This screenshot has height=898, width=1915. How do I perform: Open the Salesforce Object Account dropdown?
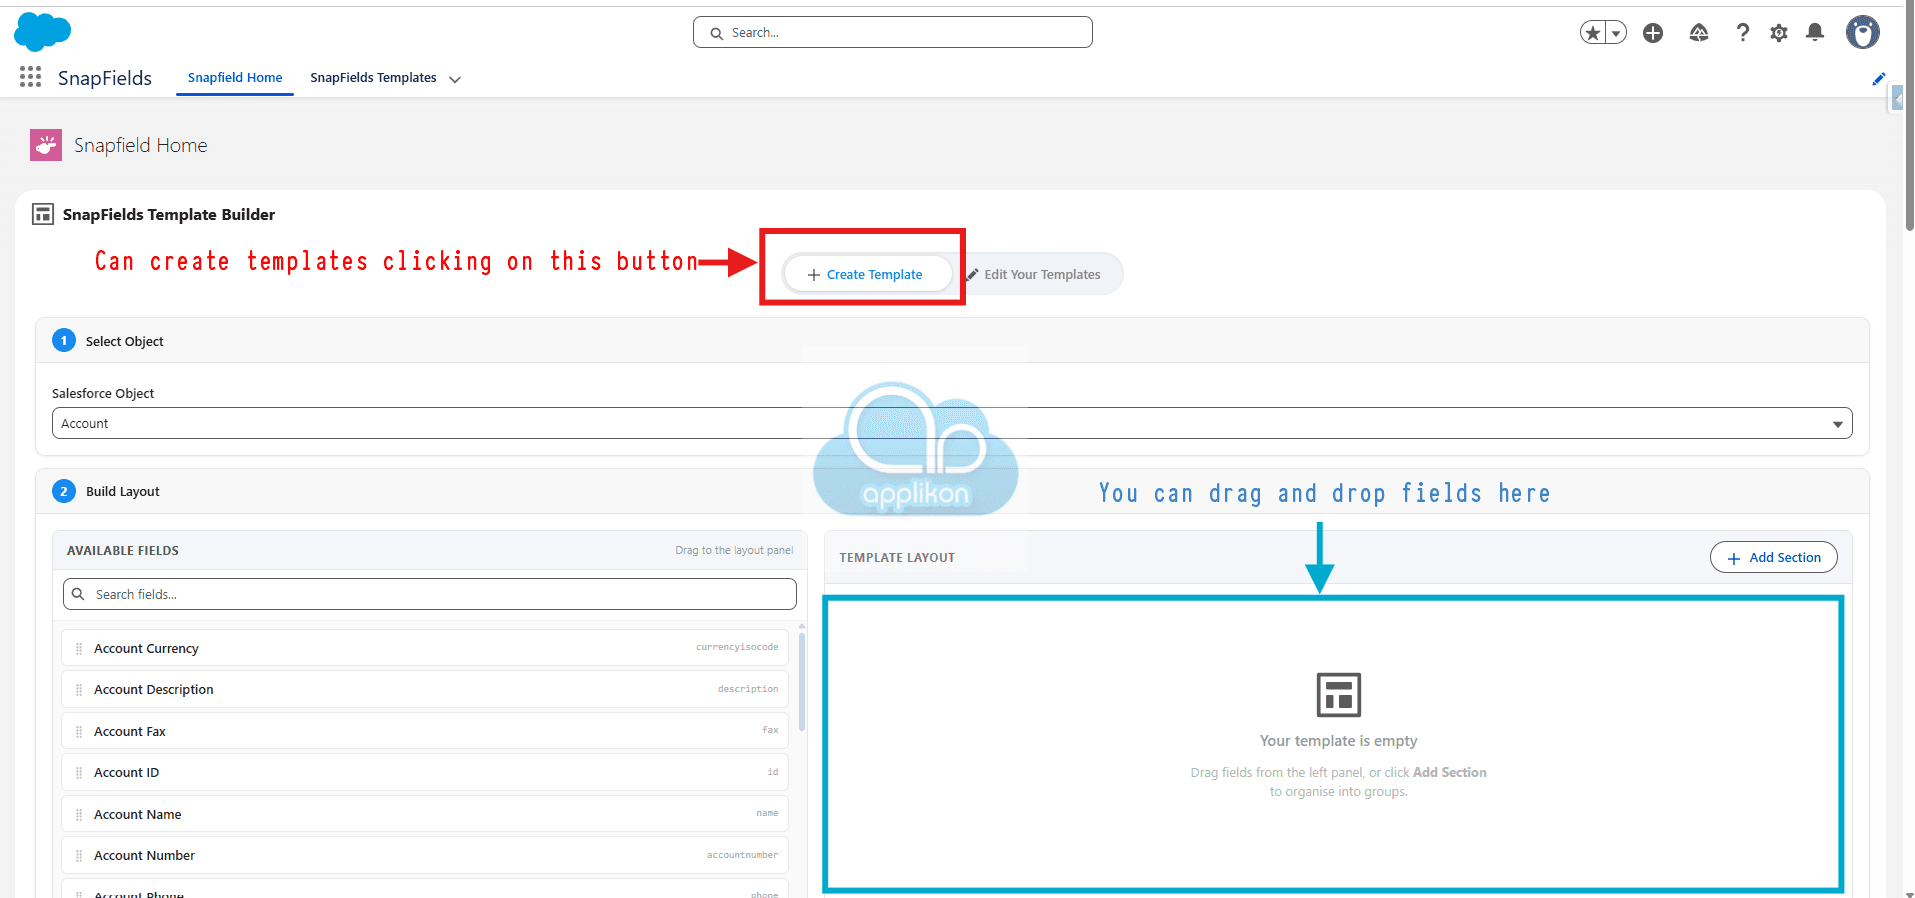tap(952, 423)
